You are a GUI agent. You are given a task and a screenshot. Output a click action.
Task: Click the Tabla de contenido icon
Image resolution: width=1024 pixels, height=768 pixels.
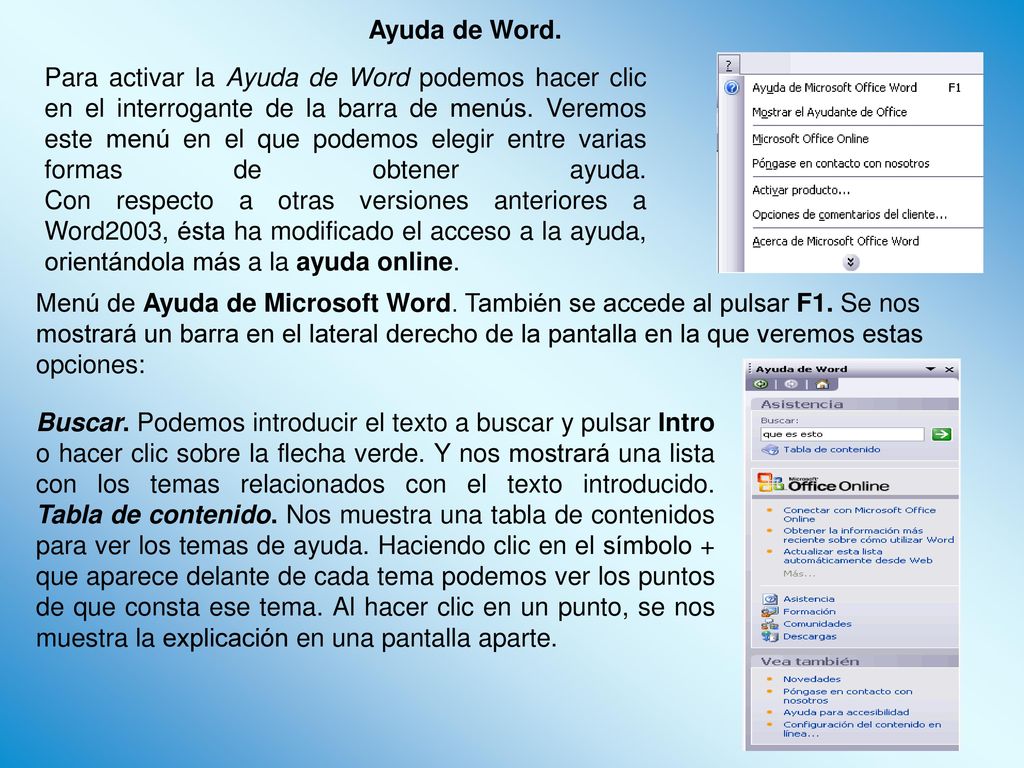(771, 450)
